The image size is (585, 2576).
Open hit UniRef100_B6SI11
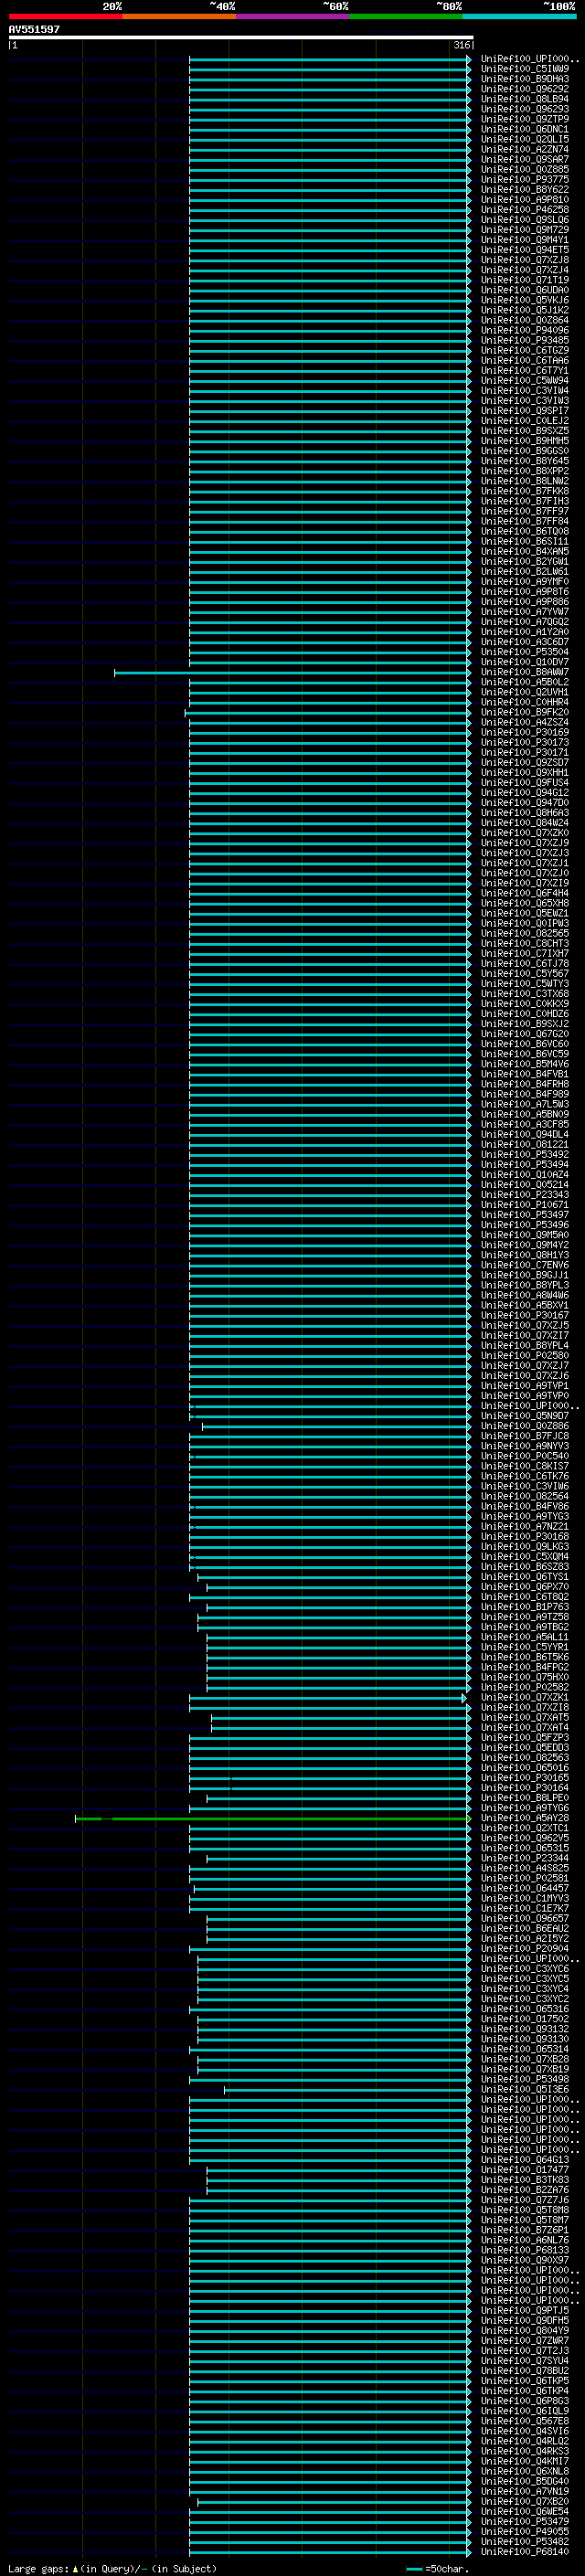525,541
